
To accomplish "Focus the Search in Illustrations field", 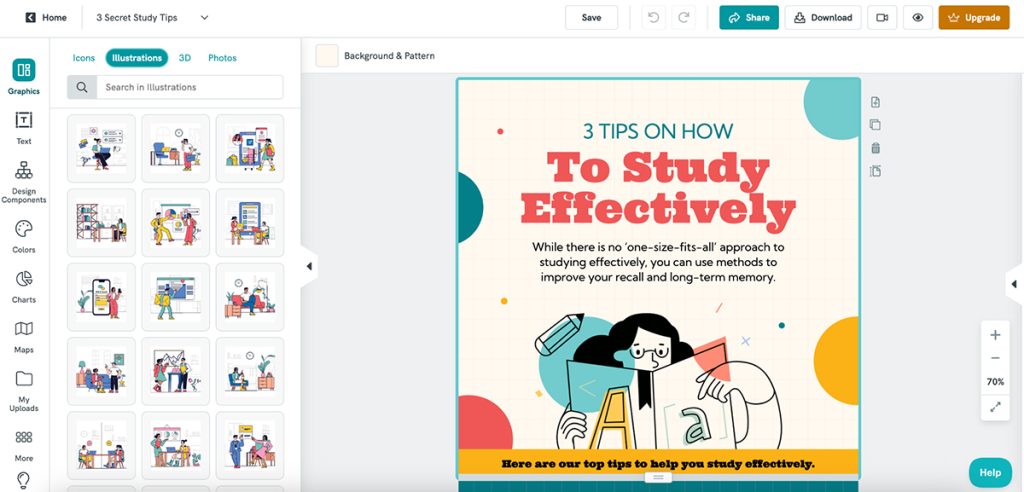I will [189, 87].
